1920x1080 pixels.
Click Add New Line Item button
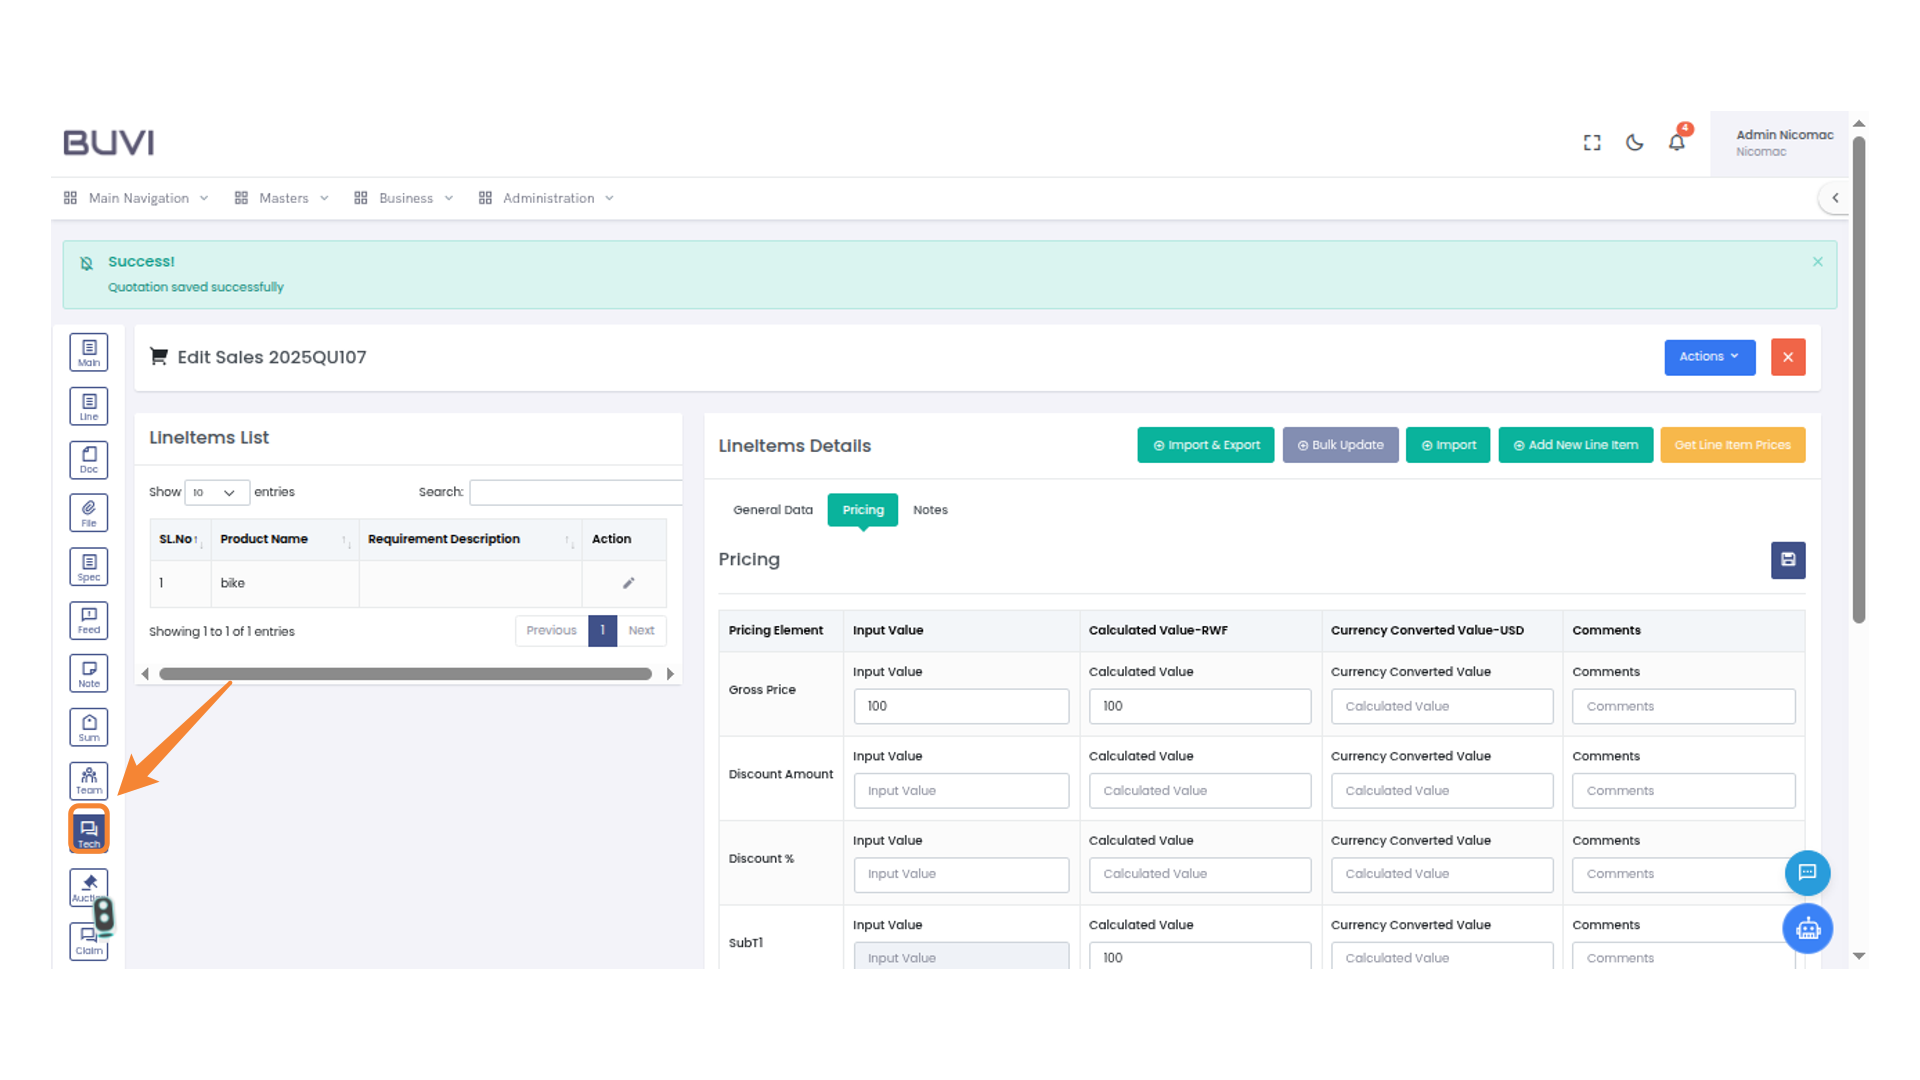1575,445
